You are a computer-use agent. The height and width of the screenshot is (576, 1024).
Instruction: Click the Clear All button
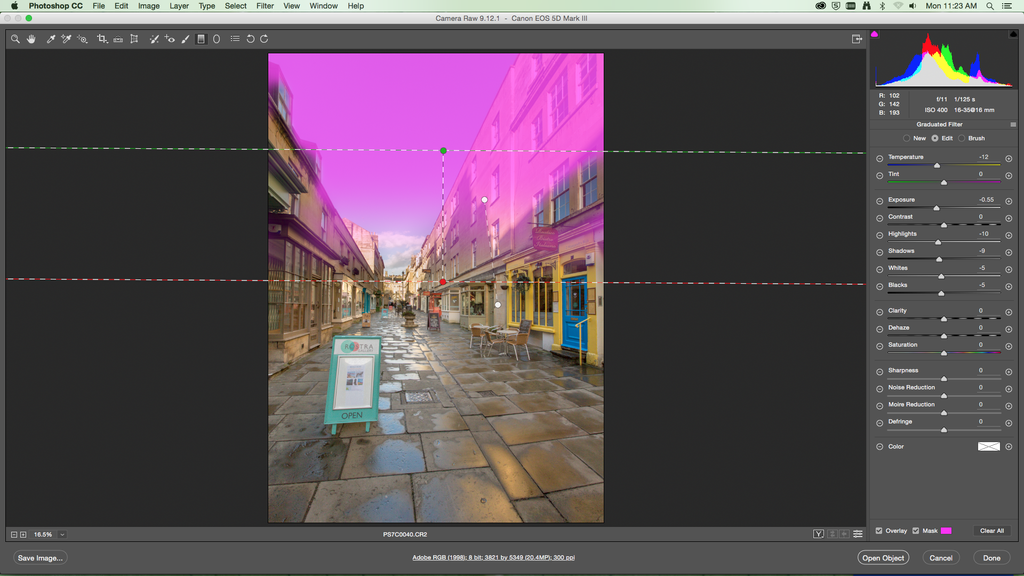tap(991, 531)
